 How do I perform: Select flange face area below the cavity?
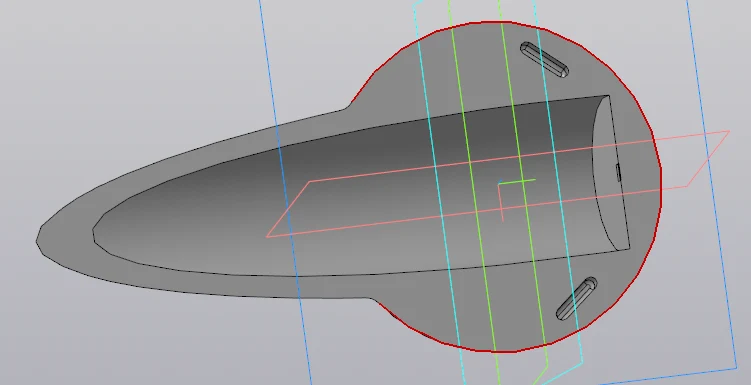point(479,311)
